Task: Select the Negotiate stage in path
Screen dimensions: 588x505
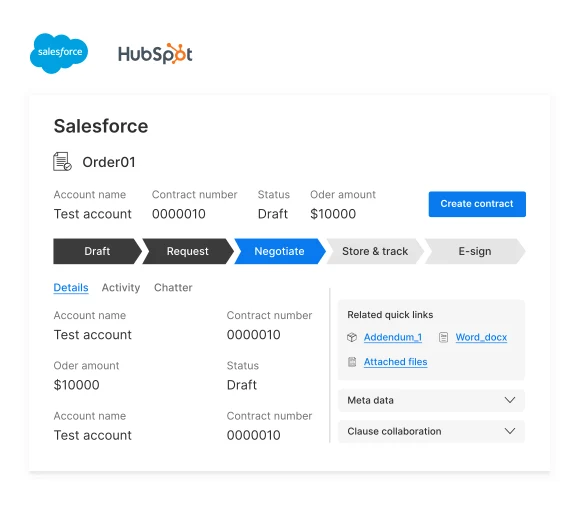Action: point(280,251)
